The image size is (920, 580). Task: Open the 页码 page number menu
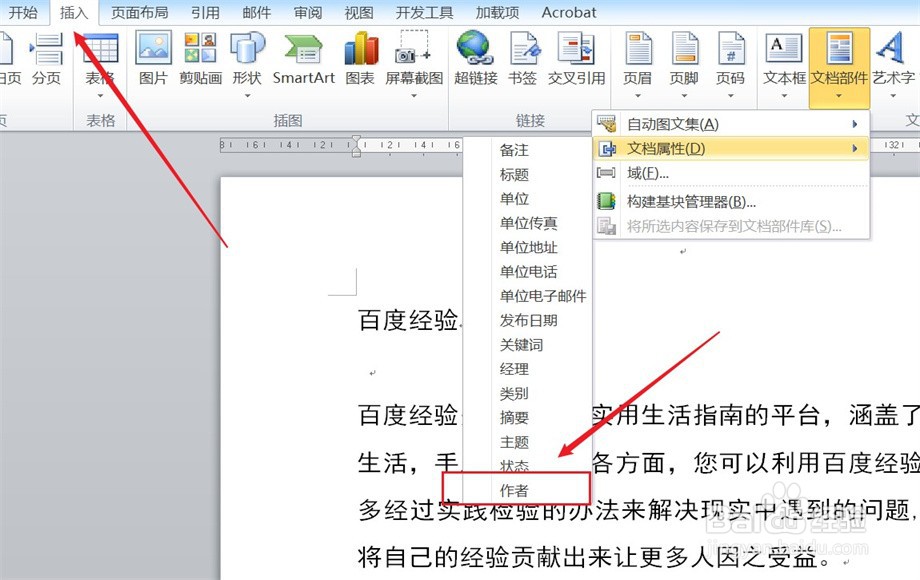[x=730, y=63]
